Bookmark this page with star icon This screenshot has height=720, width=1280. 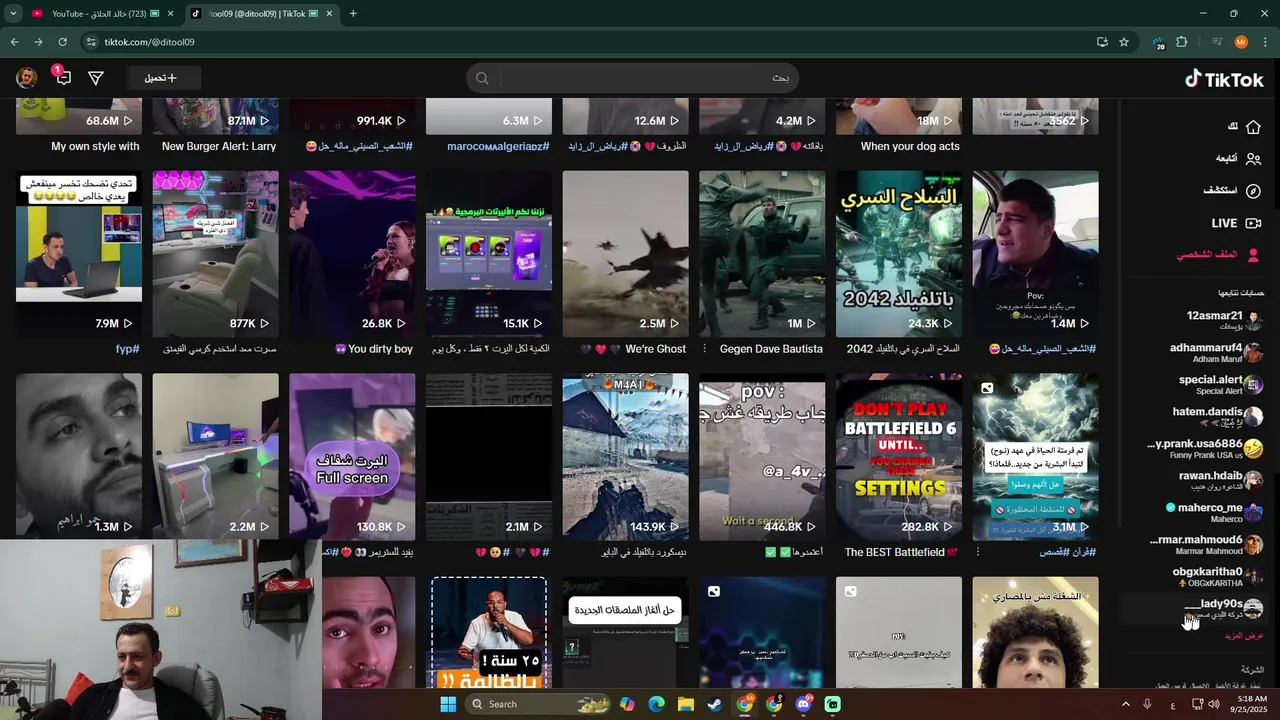[x=1124, y=42]
